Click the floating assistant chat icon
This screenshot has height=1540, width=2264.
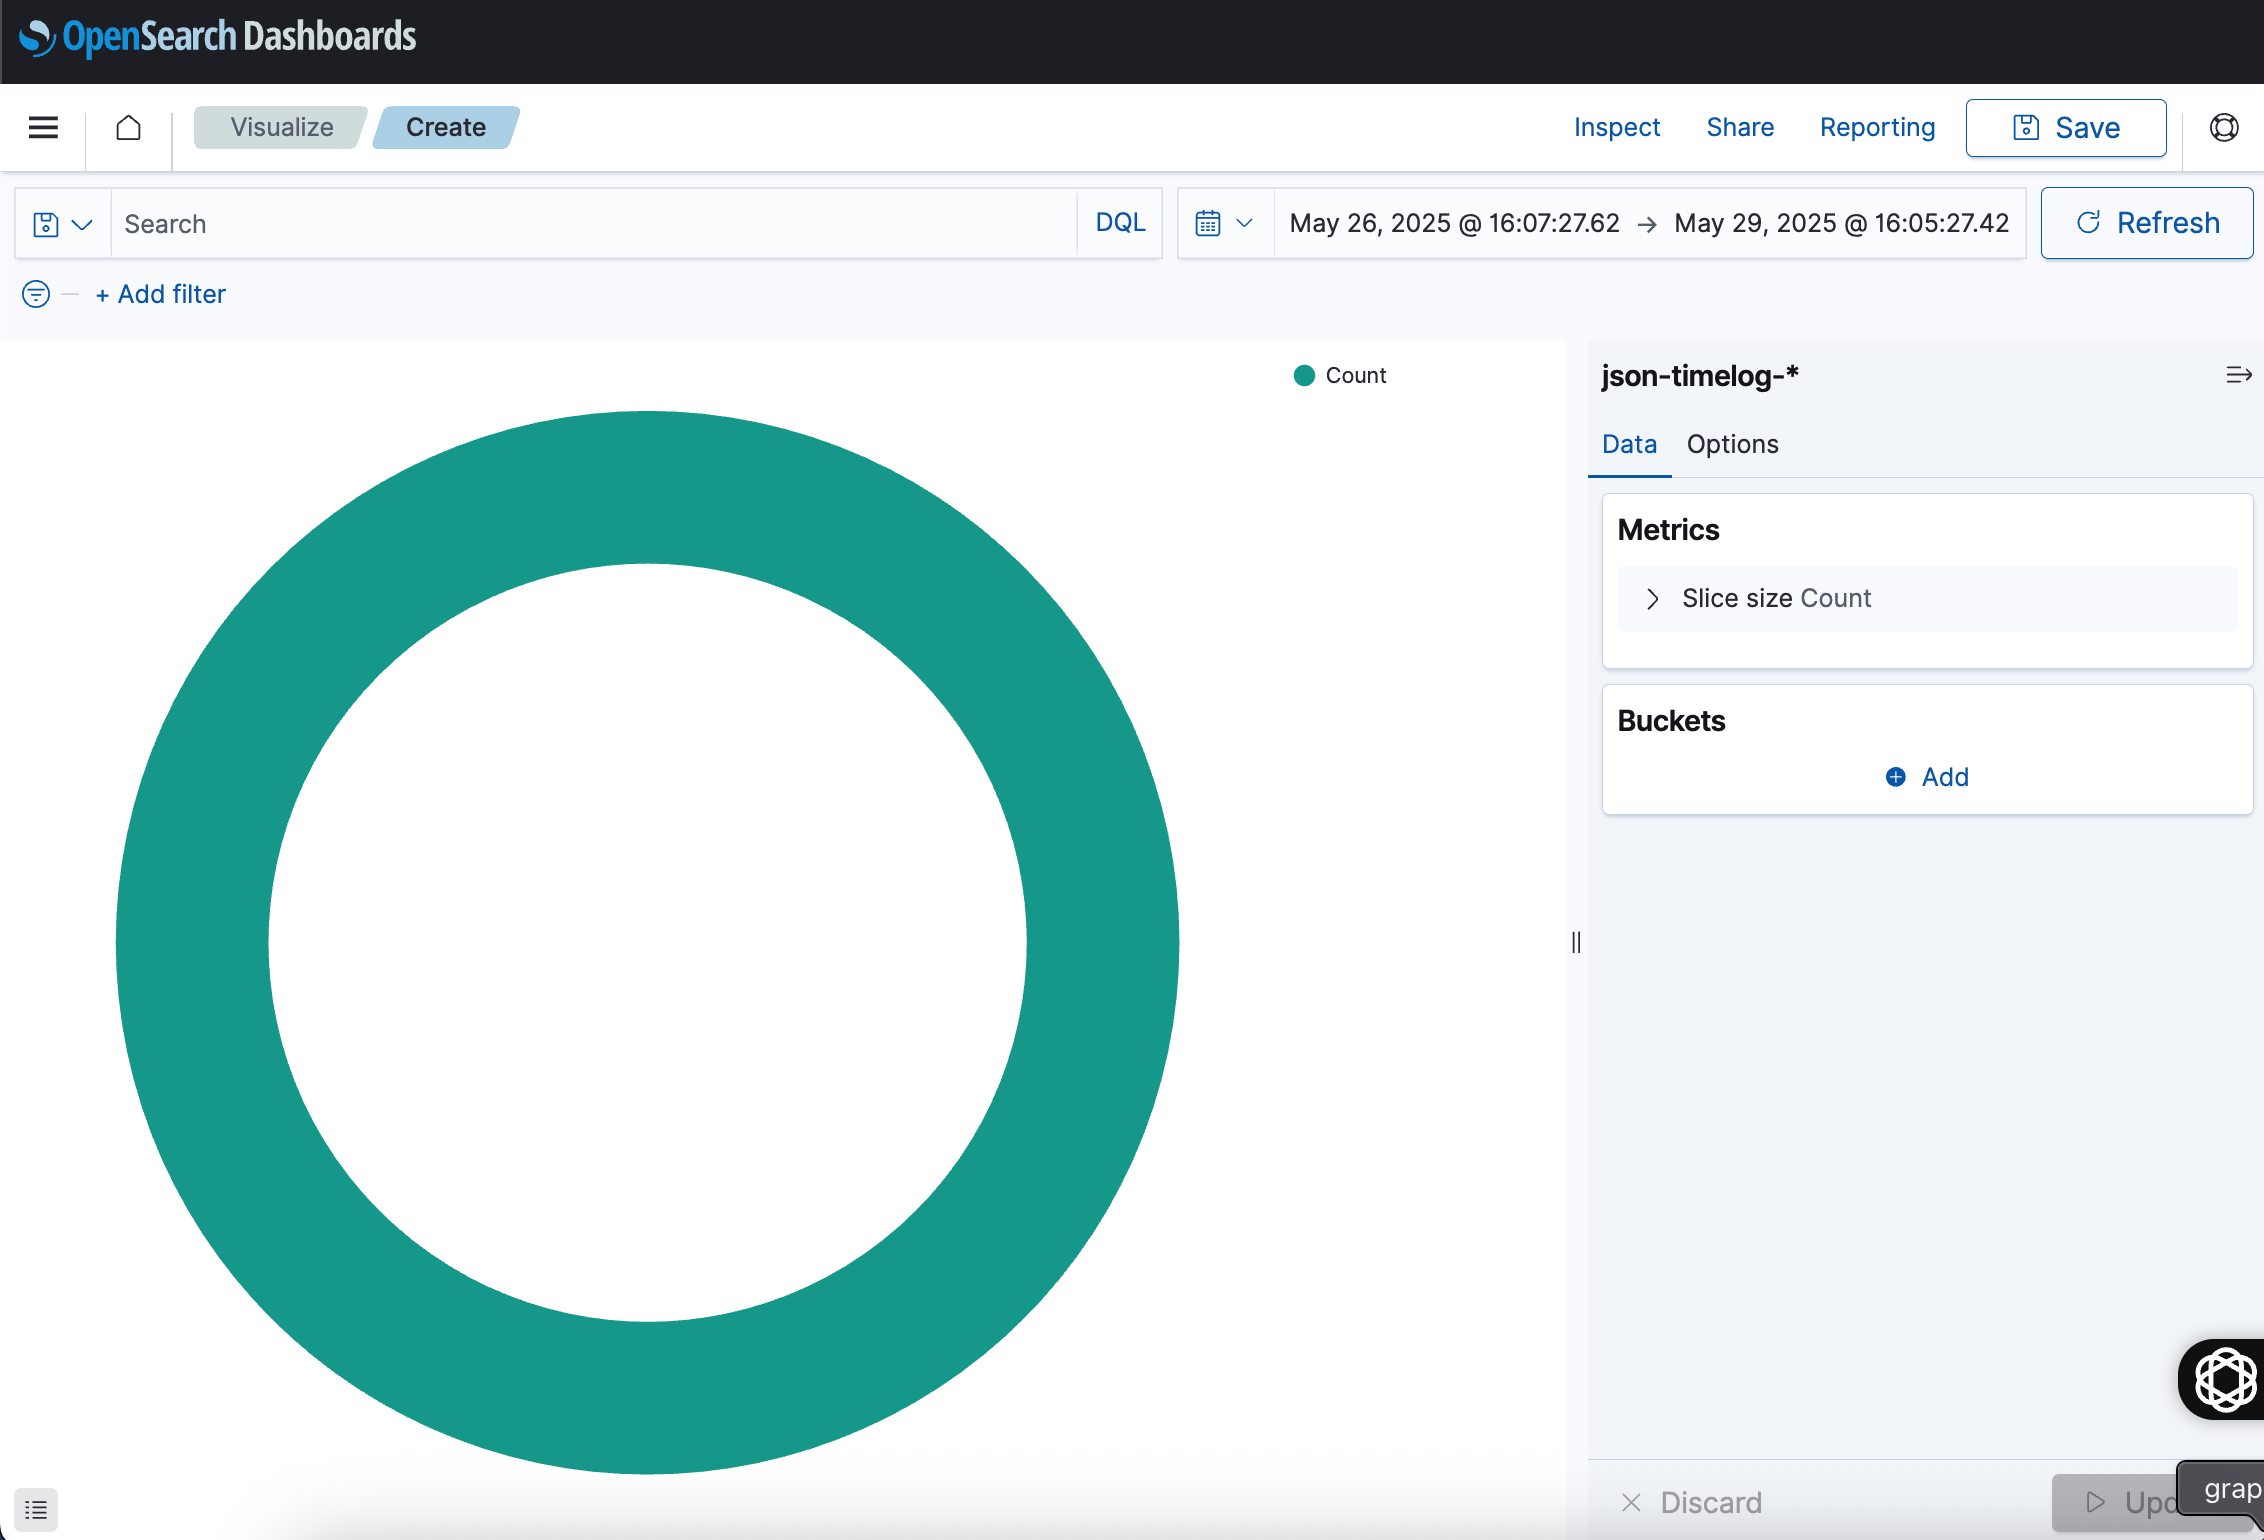click(x=2224, y=1379)
